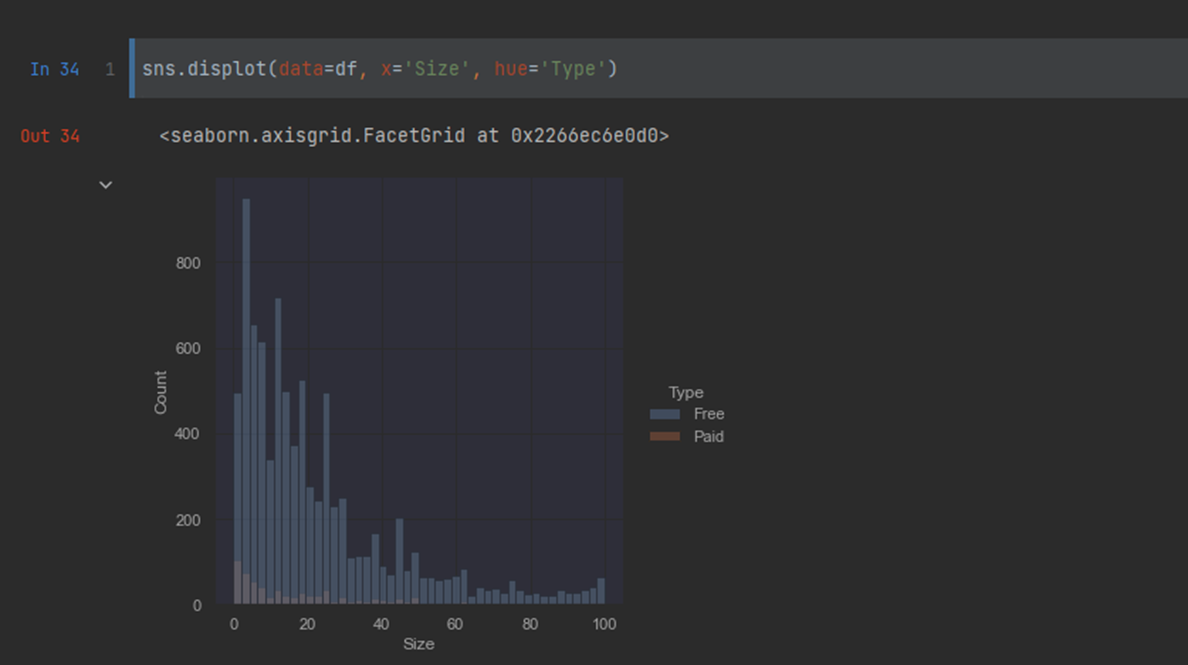Click the sns.displot code line

[x=380, y=69]
